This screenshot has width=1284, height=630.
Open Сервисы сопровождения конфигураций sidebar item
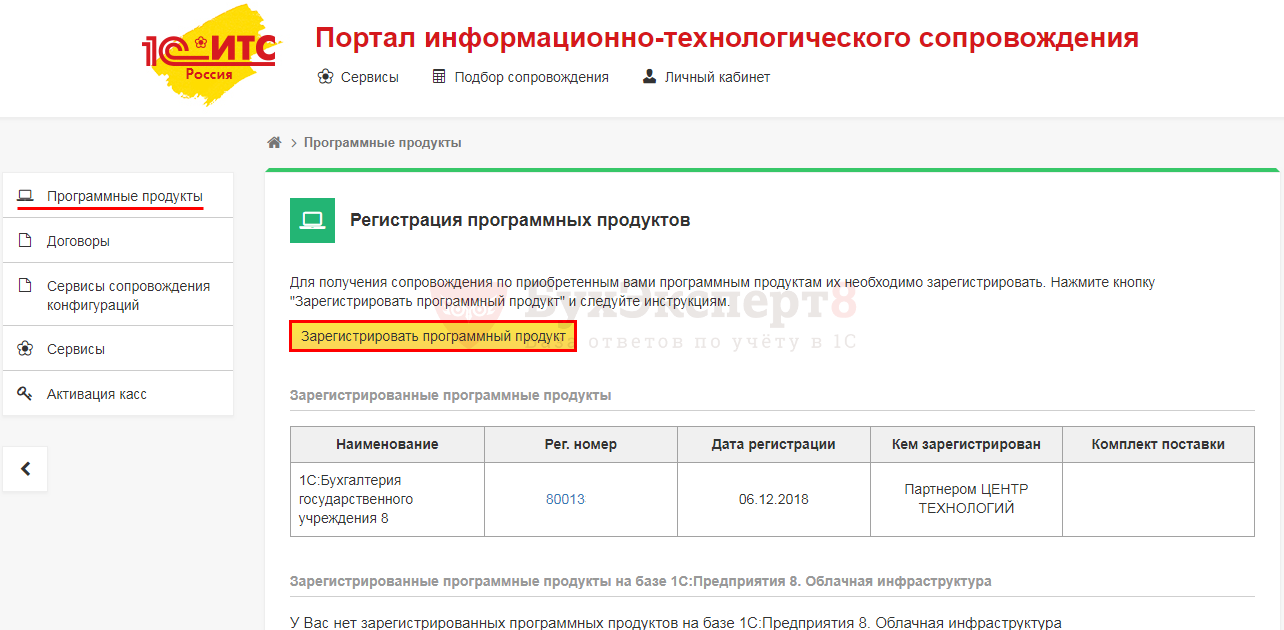128,295
